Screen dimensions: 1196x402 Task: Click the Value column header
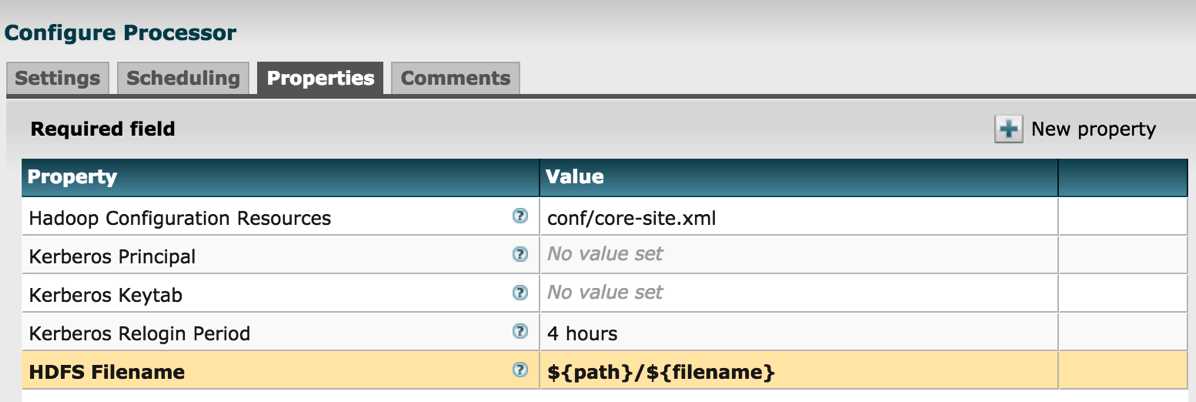[799, 178]
